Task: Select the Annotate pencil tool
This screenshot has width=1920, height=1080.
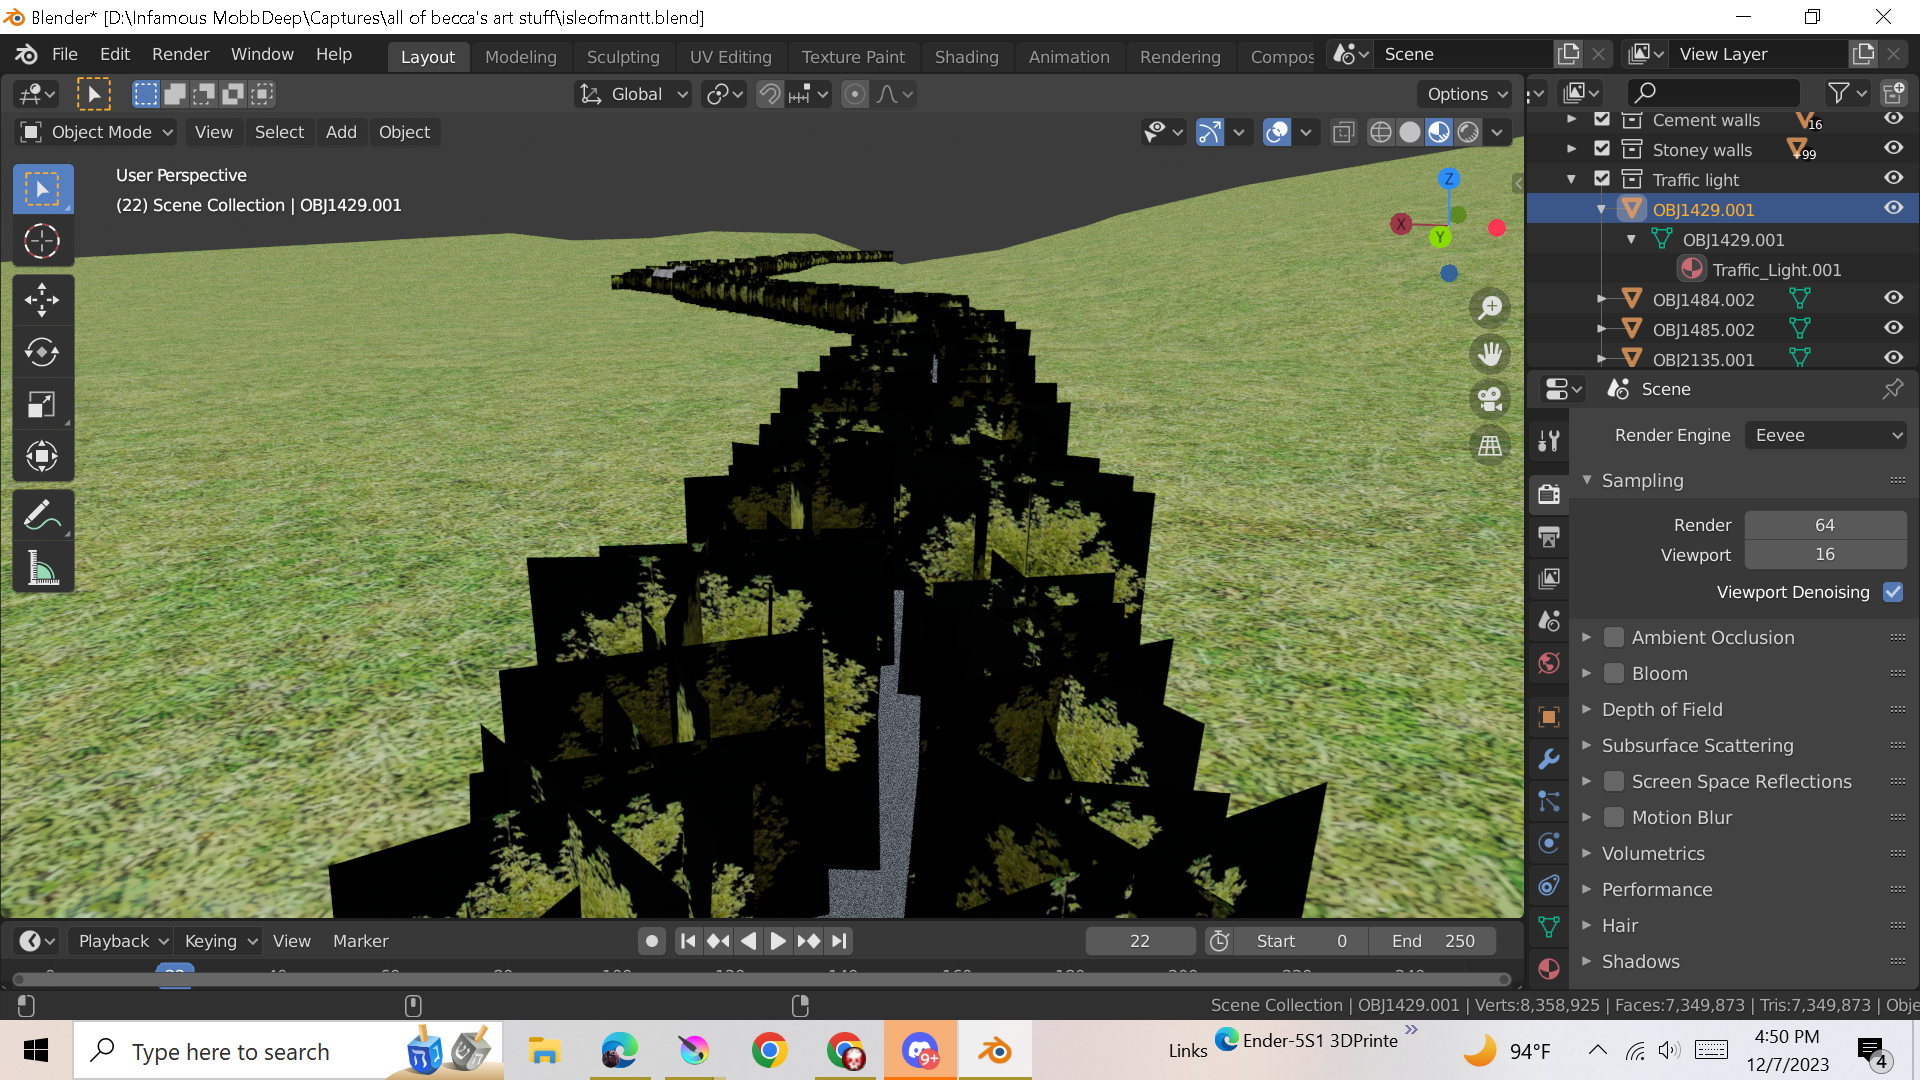Action: tap(42, 516)
